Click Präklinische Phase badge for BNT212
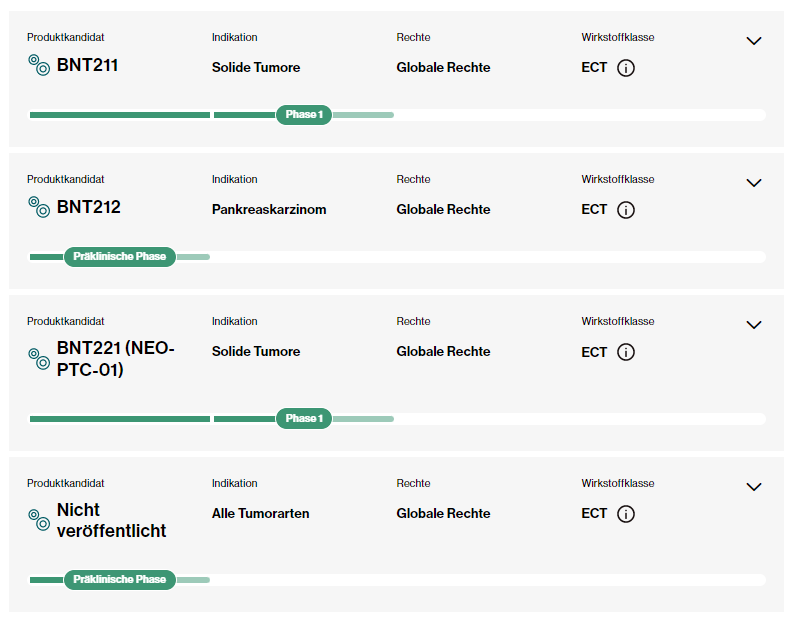Image resolution: width=794 pixels, height=617 pixels. [x=120, y=257]
